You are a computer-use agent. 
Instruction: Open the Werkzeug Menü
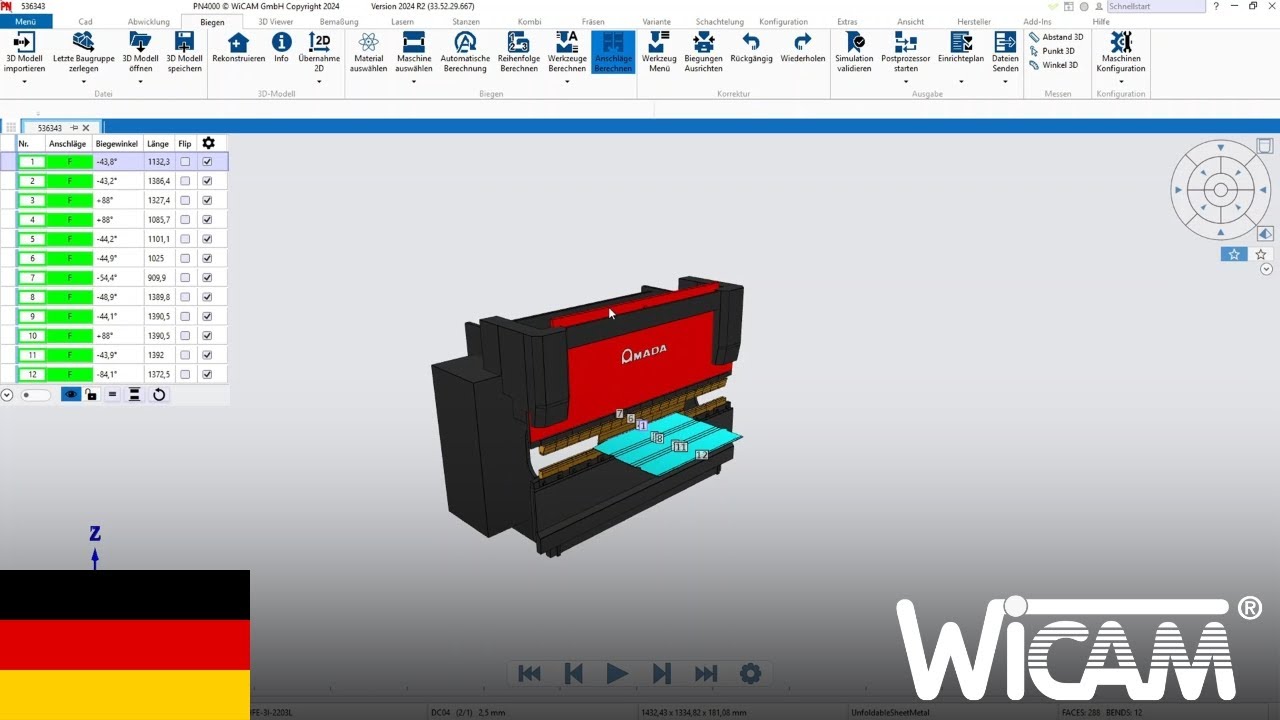(x=659, y=52)
